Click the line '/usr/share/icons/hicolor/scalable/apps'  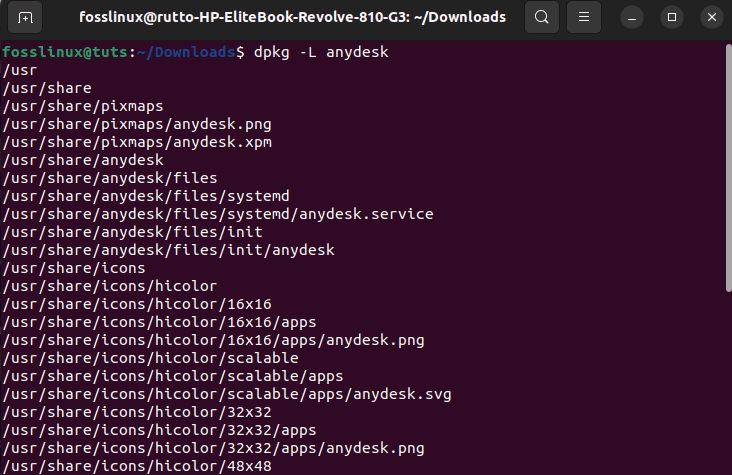(173, 376)
